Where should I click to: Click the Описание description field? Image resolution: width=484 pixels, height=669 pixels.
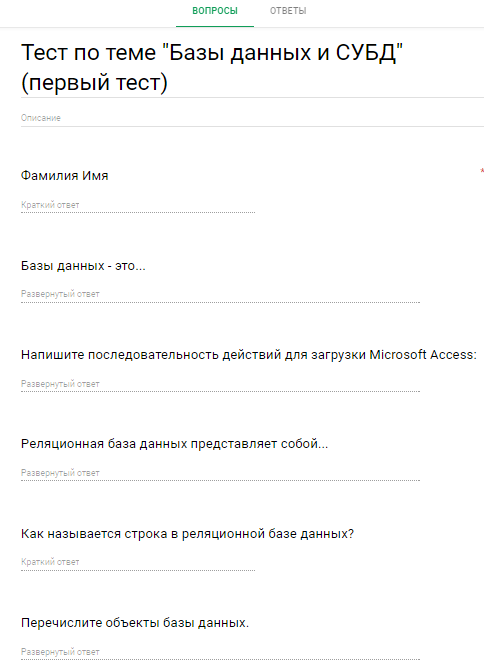point(252,118)
